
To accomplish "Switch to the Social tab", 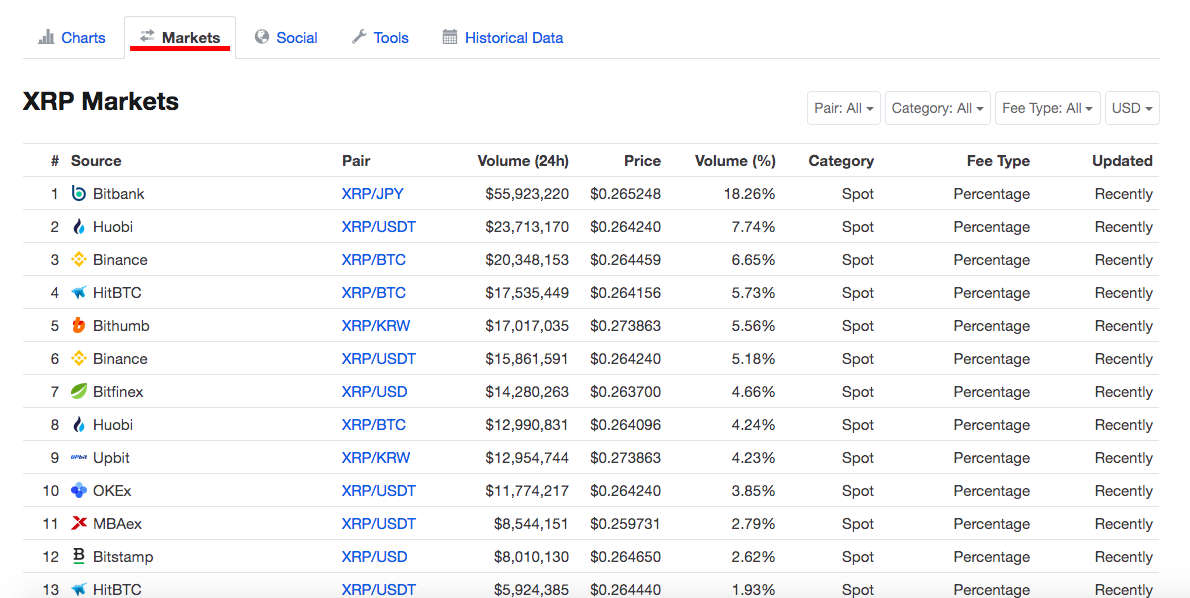I will (286, 37).
